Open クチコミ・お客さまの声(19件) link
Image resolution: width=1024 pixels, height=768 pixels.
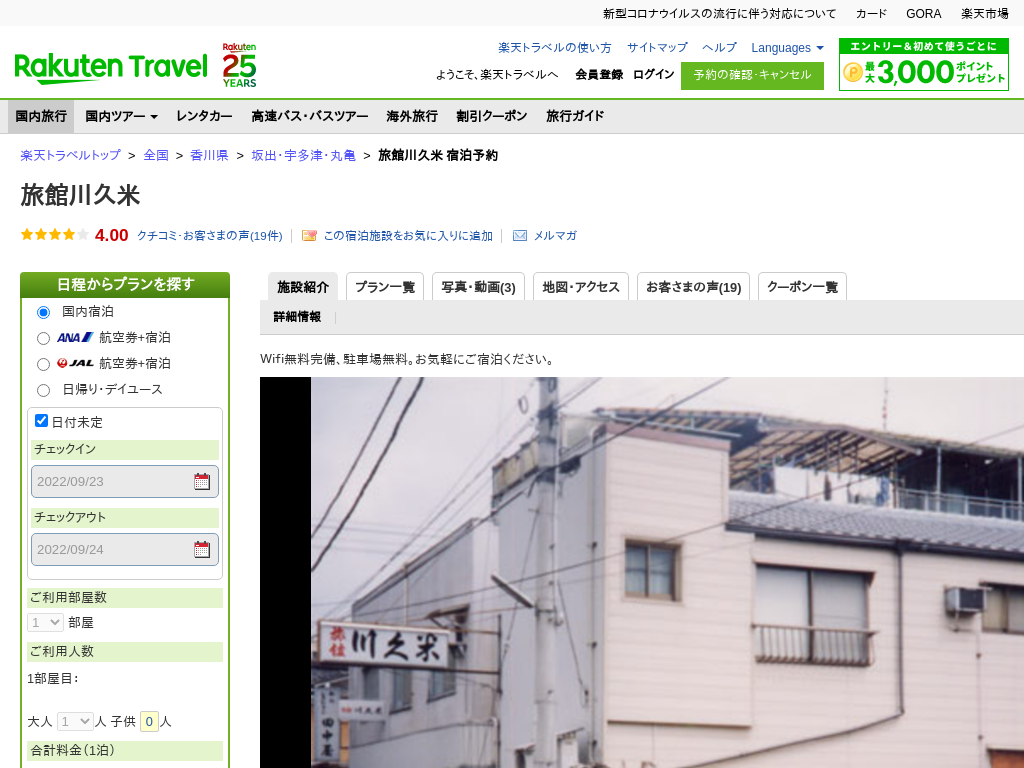(210, 236)
